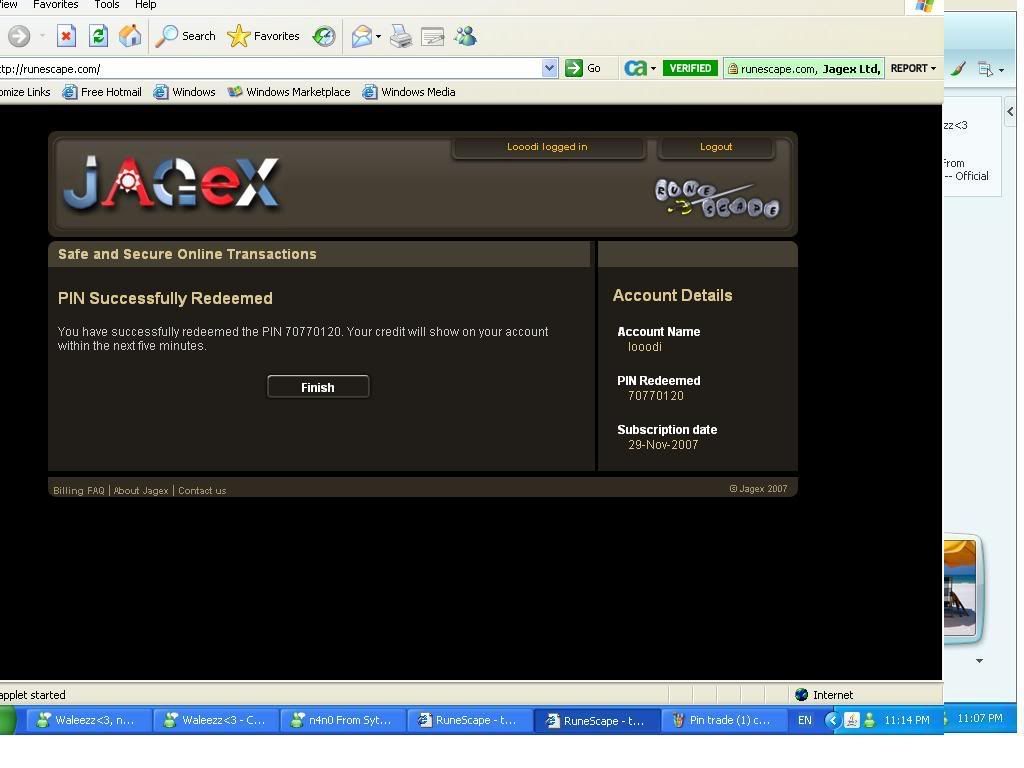Go to the Home page icon
The image size is (1024, 768).
pos(130,35)
